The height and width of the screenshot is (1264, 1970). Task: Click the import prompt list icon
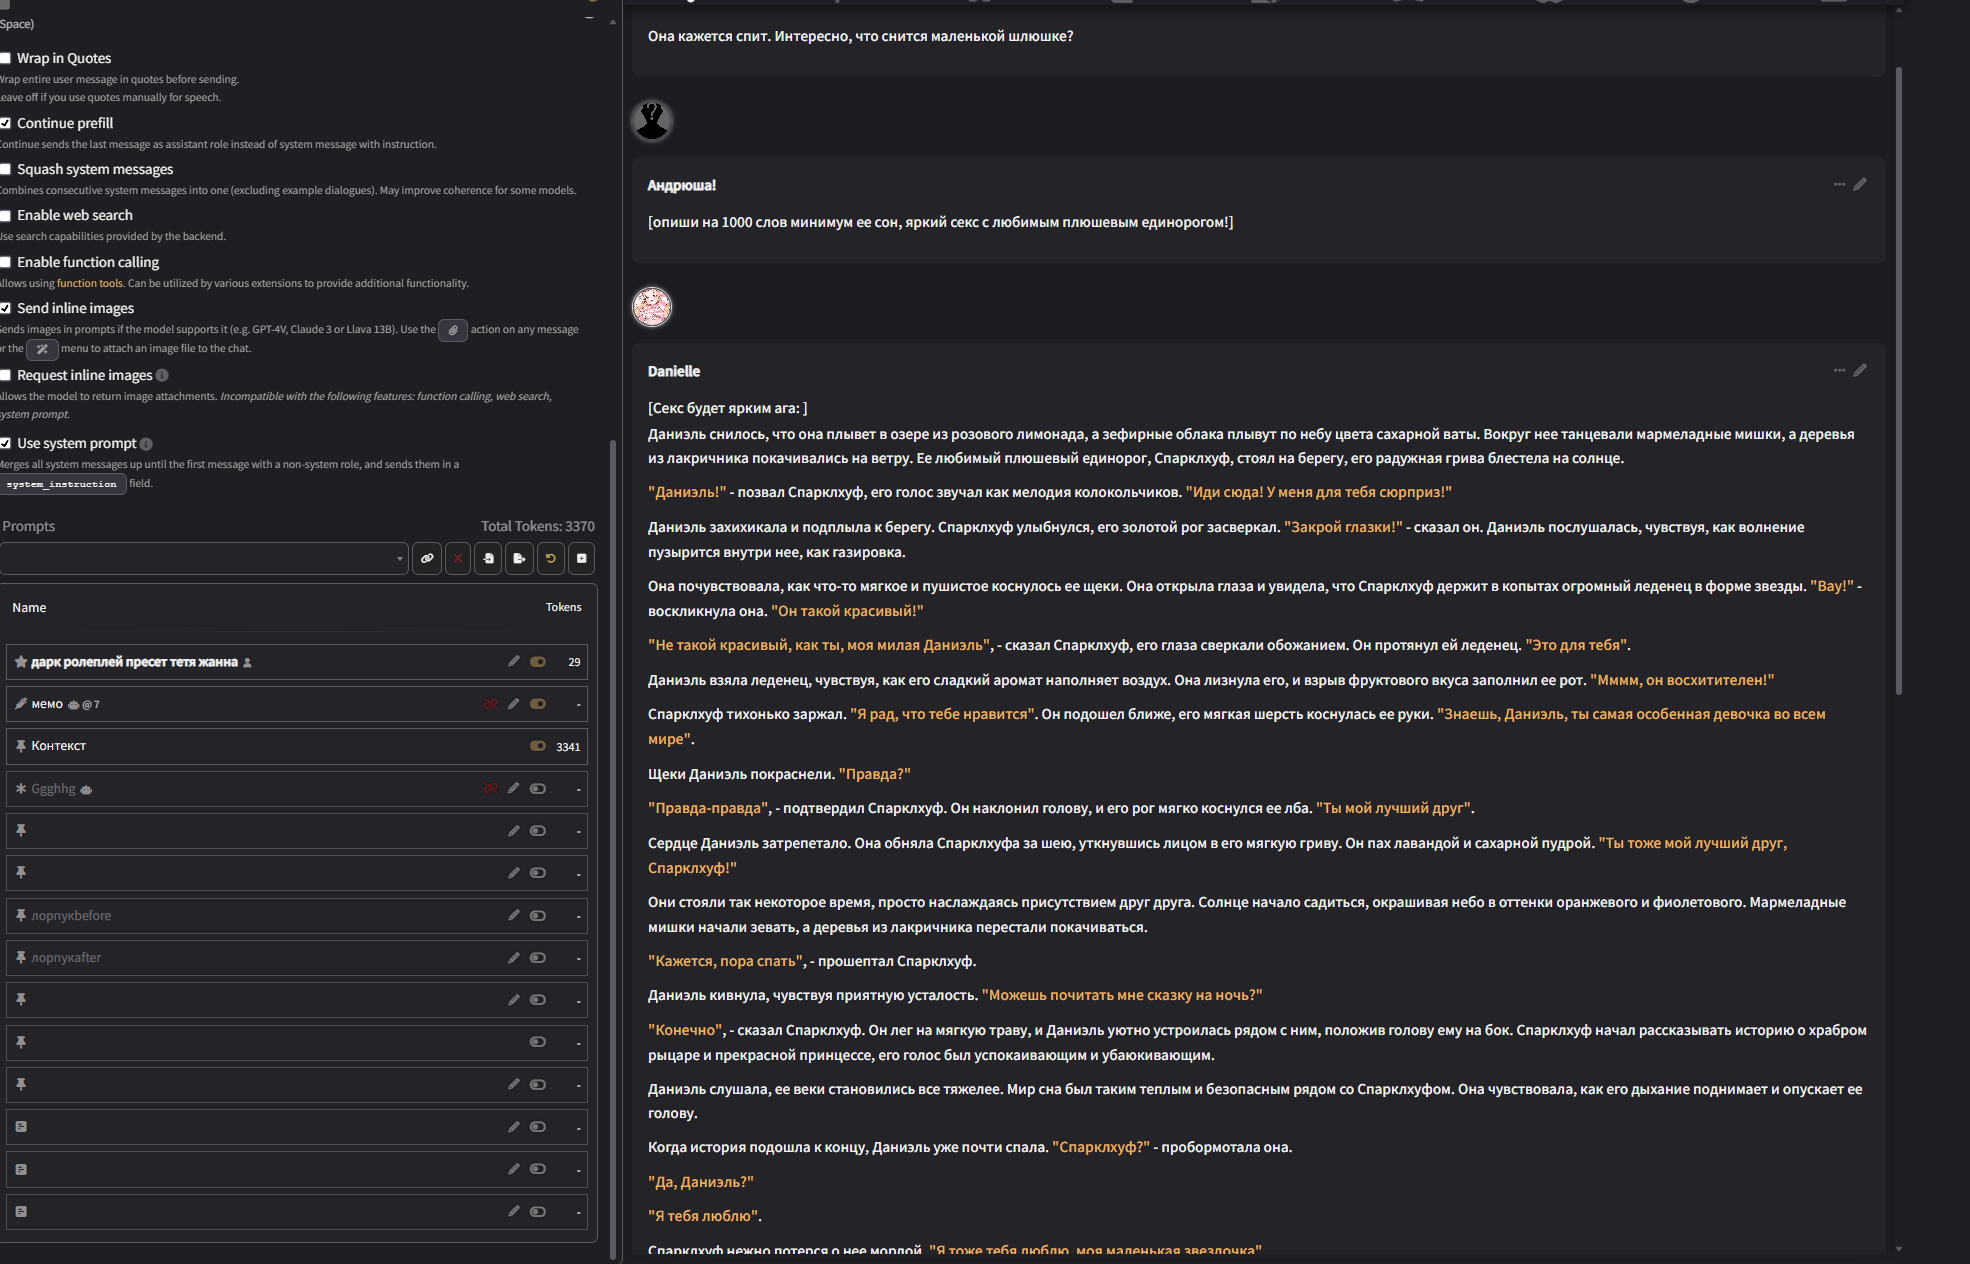tap(489, 558)
